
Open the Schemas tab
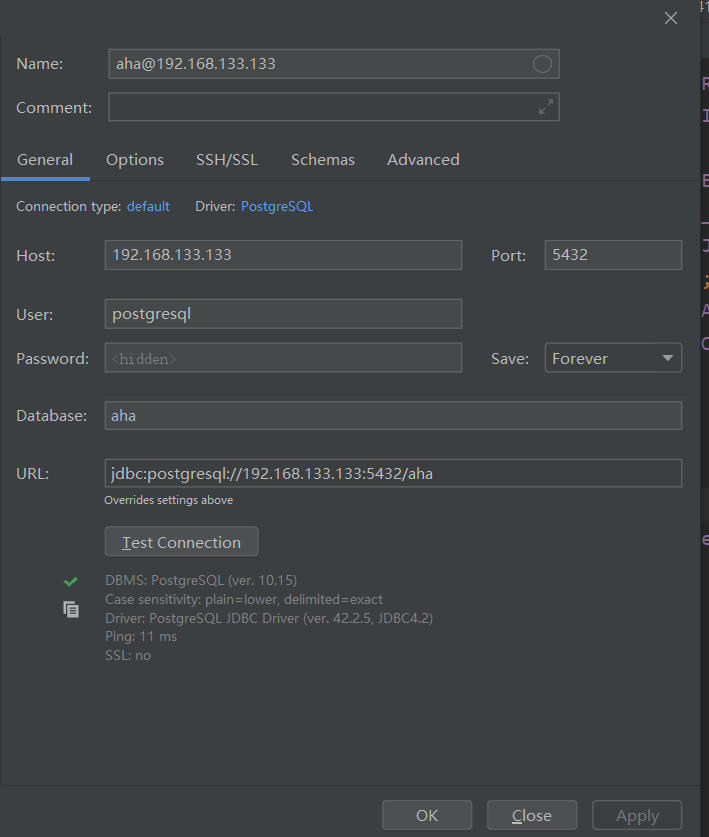tap(322, 160)
